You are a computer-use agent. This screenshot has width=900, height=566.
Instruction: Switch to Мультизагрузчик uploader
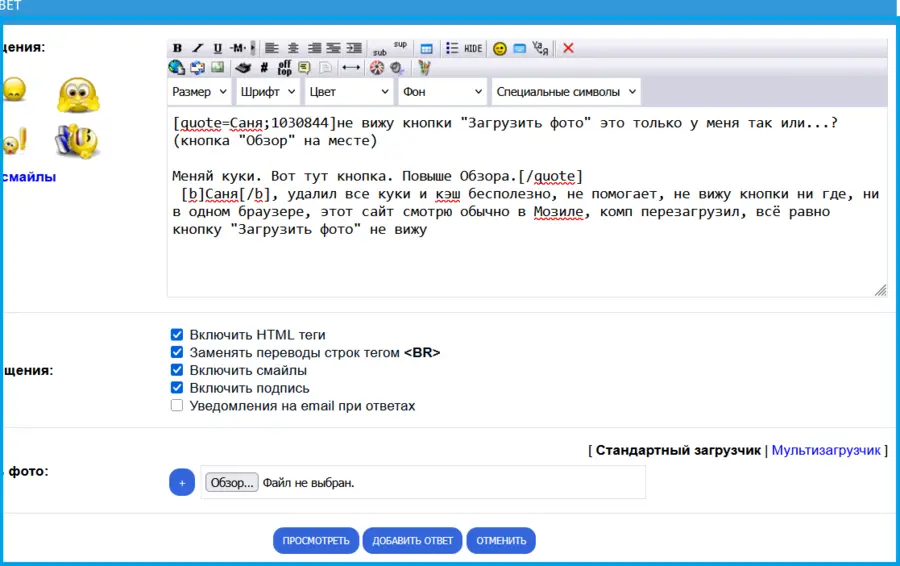point(826,450)
